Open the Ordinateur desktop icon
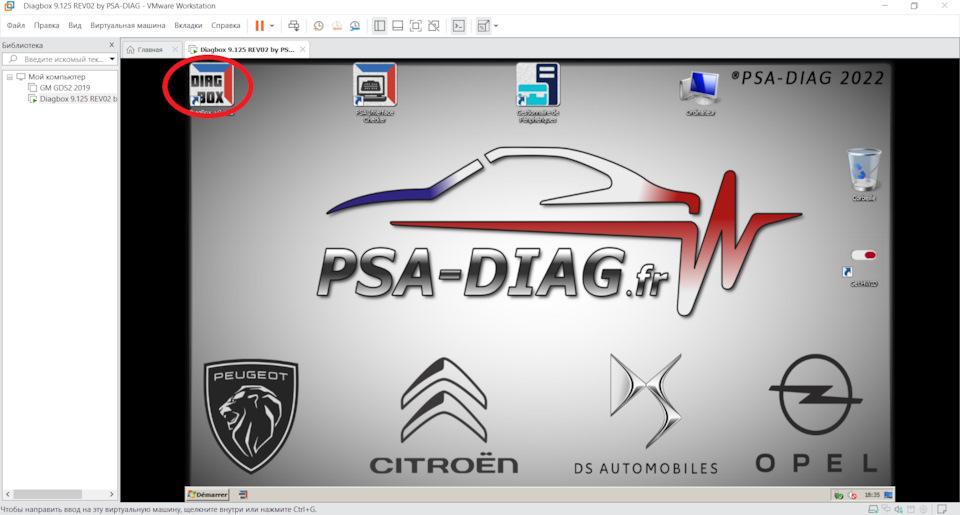The height and width of the screenshot is (515, 960). click(700, 92)
